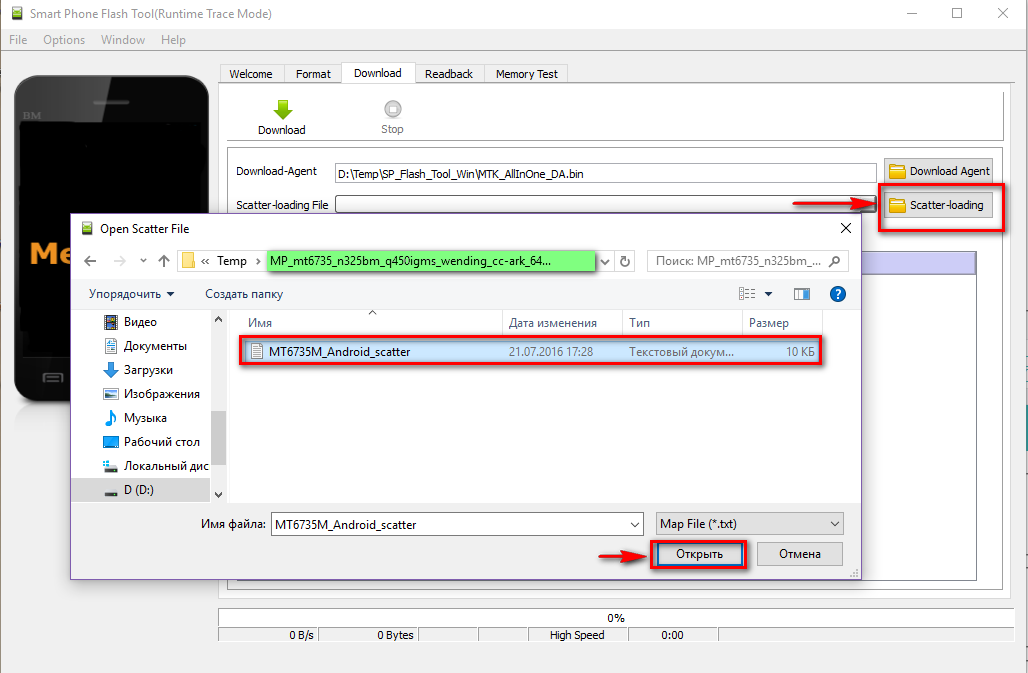Expand the file name combo box dropdown
Screen dimensions: 1028x673
tap(634, 524)
